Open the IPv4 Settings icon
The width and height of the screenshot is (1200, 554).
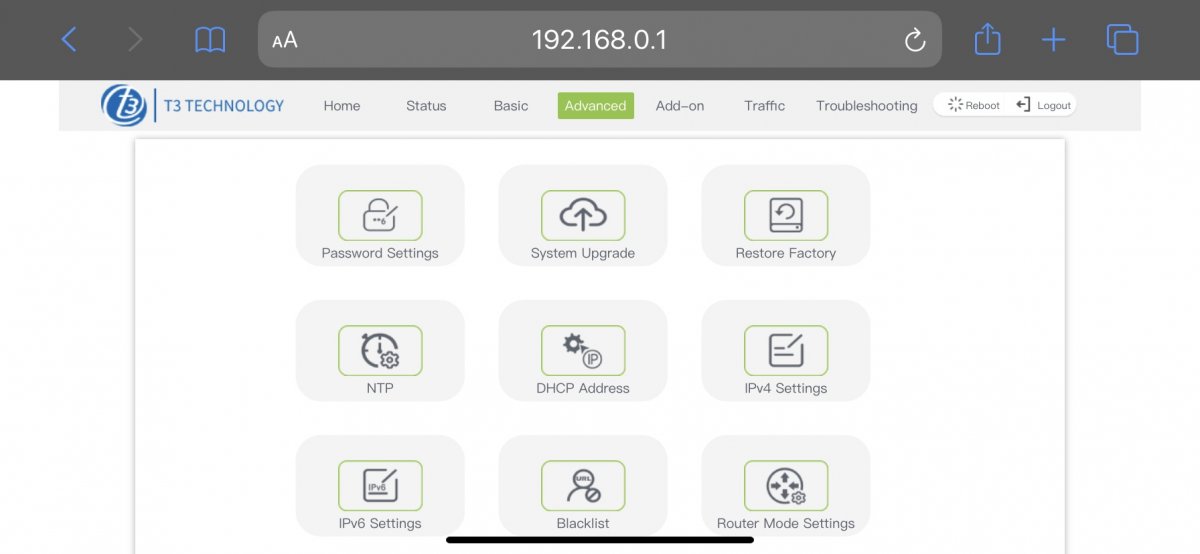coord(786,350)
